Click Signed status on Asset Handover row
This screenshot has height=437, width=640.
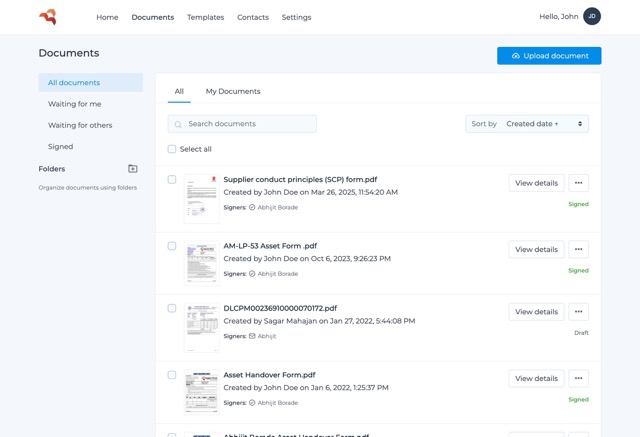(x=578, y=399)
